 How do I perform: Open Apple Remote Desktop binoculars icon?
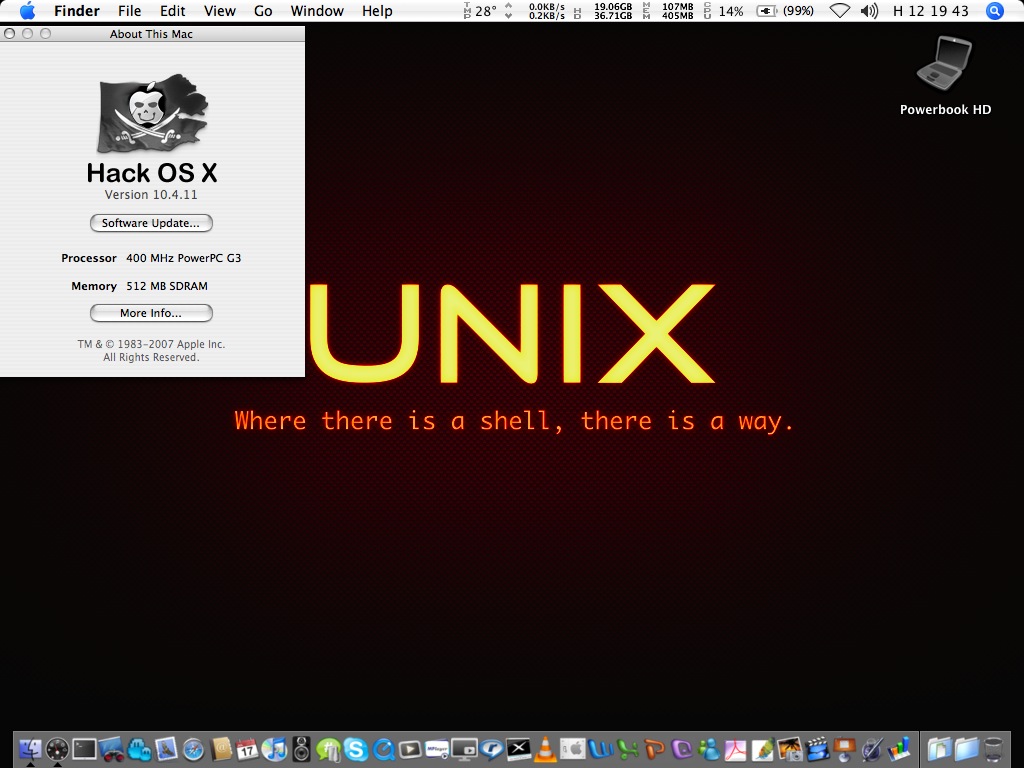(x=112, y=749)
